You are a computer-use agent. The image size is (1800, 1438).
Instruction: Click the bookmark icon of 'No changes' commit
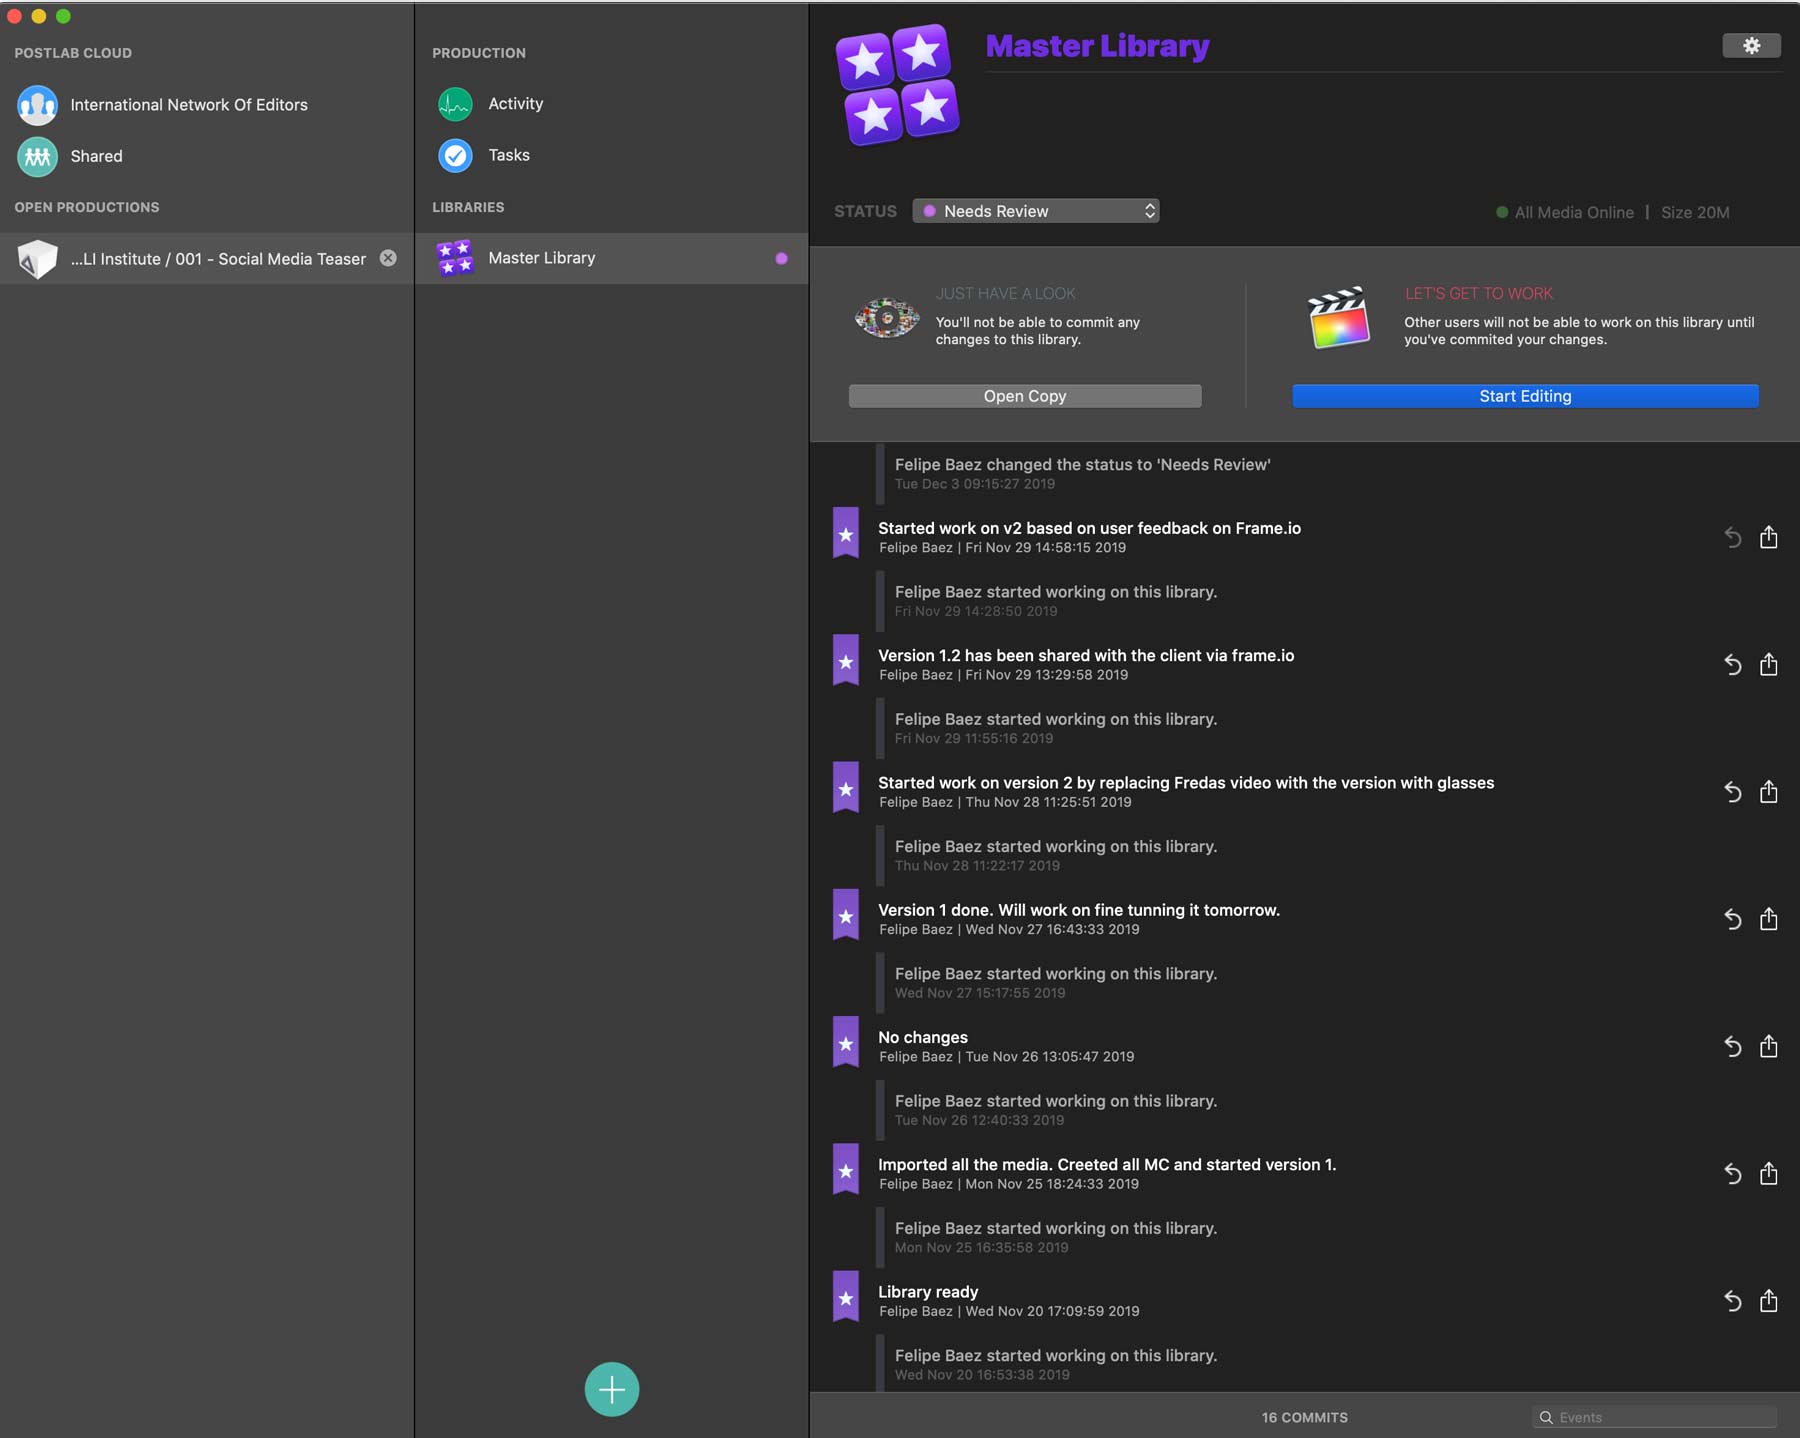pos(846,1043)
